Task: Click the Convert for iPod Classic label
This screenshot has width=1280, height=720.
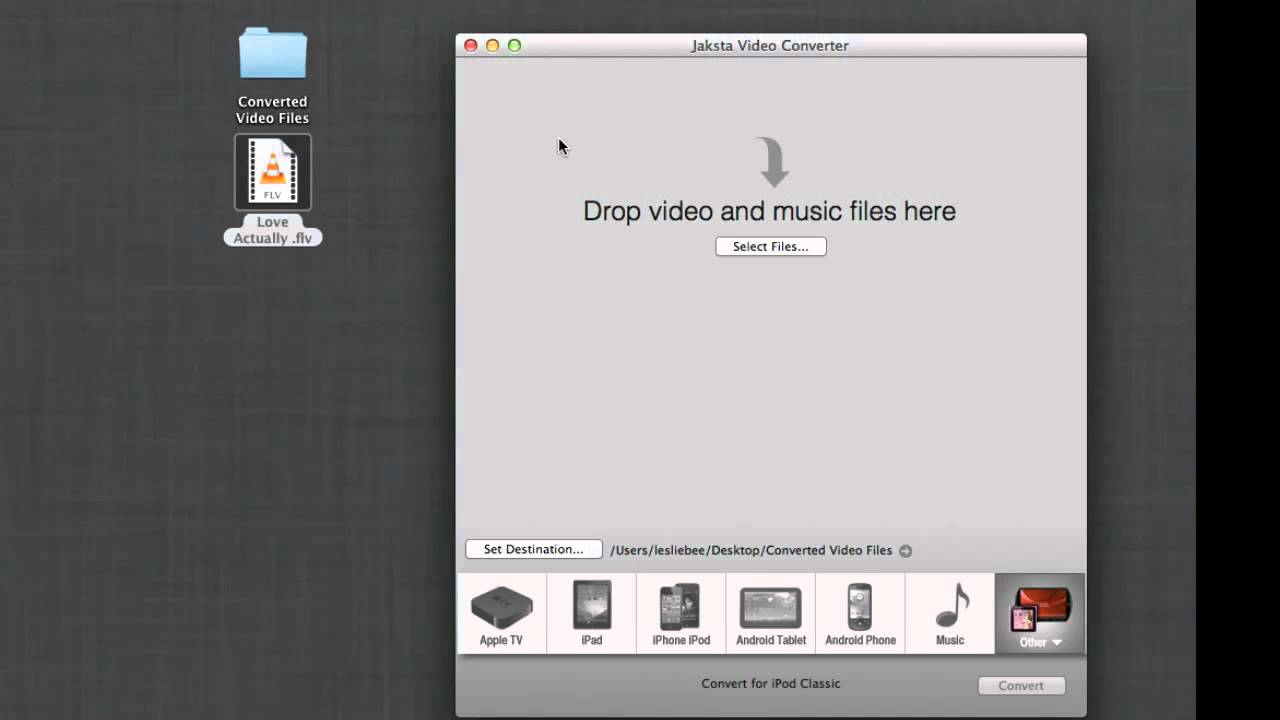Action: (x=771, y=684)
